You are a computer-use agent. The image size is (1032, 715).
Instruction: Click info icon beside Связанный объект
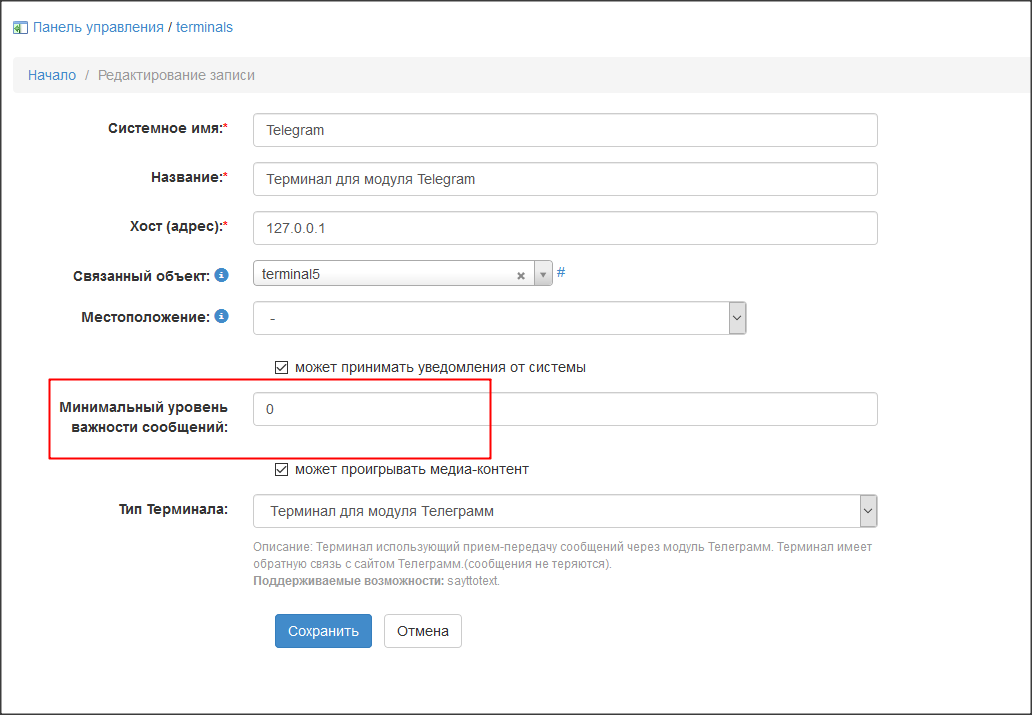[222, 275]
